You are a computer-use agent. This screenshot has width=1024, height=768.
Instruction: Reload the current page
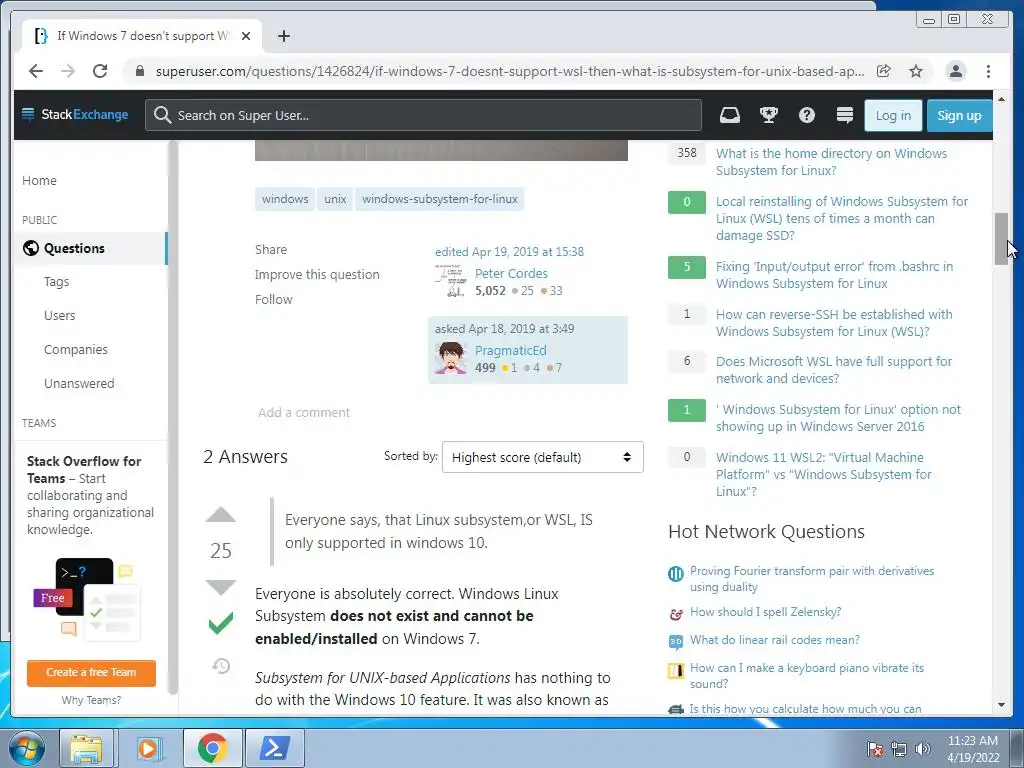[100, 71]
